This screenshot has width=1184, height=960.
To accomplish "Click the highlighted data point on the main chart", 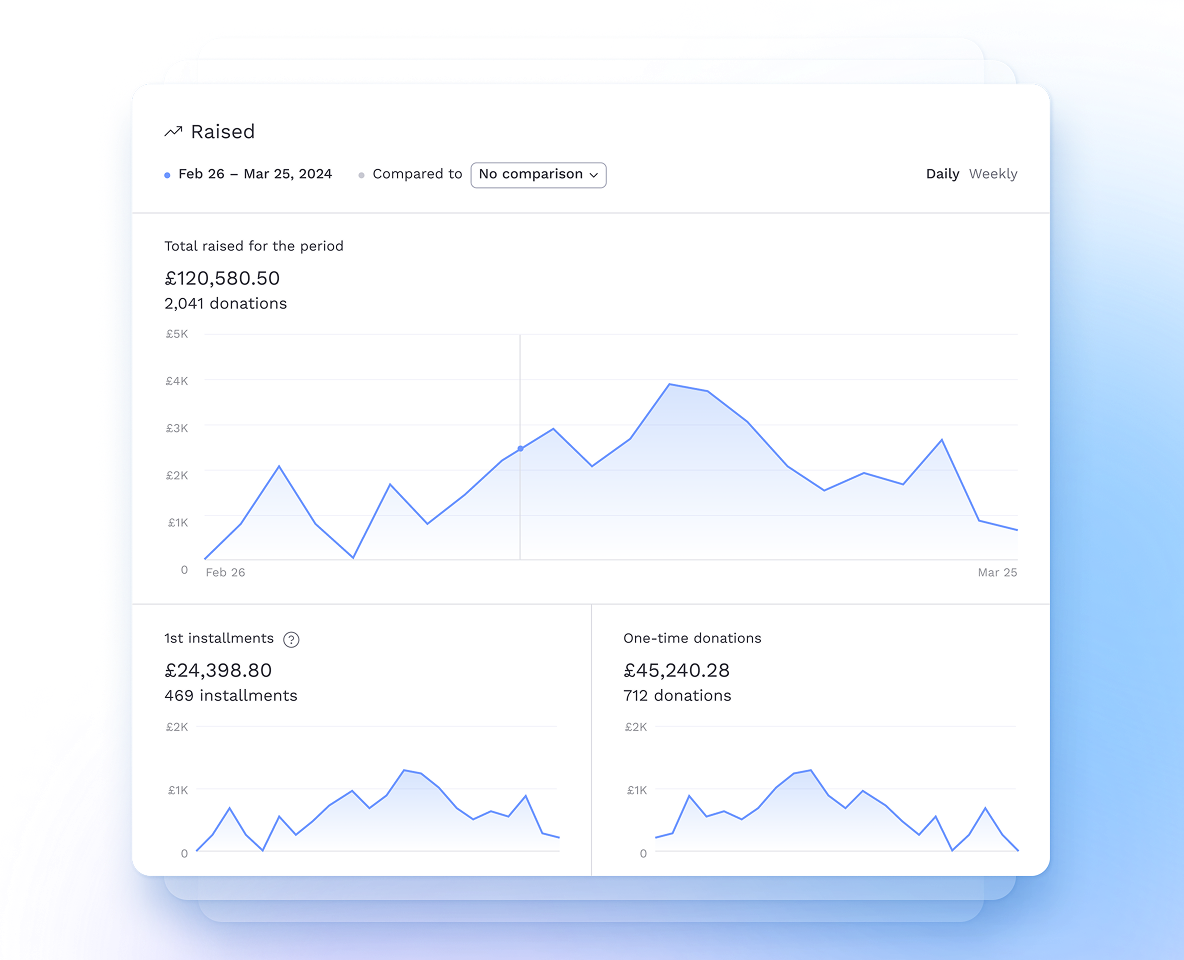I will (520, 450).
